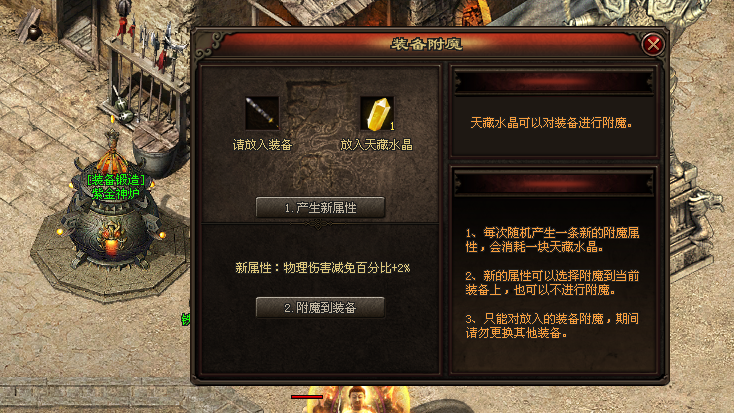Screen dimensions: 734x413
Task: Click the 放入天藏水晶 label
Action: point(376,145)
